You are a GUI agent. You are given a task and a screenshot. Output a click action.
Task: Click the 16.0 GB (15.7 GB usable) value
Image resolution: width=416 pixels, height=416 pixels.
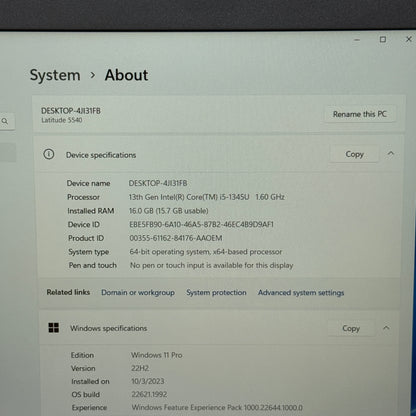click(169, 211)
